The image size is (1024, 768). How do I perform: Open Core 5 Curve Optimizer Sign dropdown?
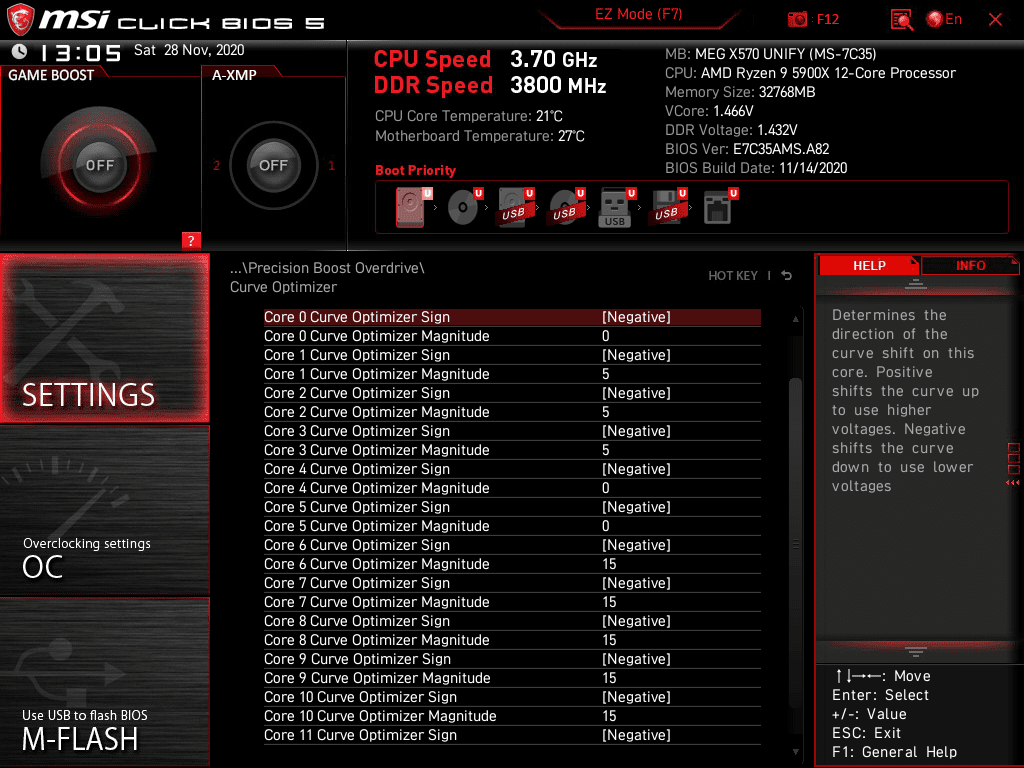click(636, 507)
